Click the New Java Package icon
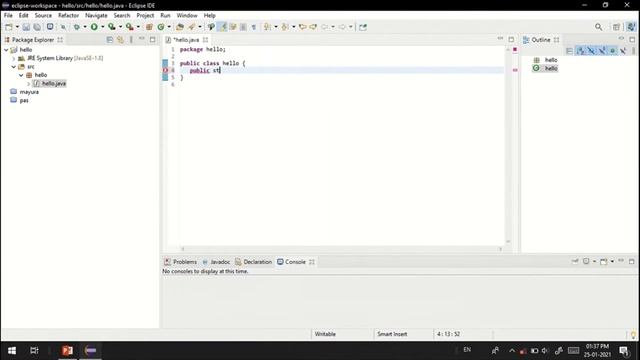Screen dimensions: 640x360 point(149,27)
